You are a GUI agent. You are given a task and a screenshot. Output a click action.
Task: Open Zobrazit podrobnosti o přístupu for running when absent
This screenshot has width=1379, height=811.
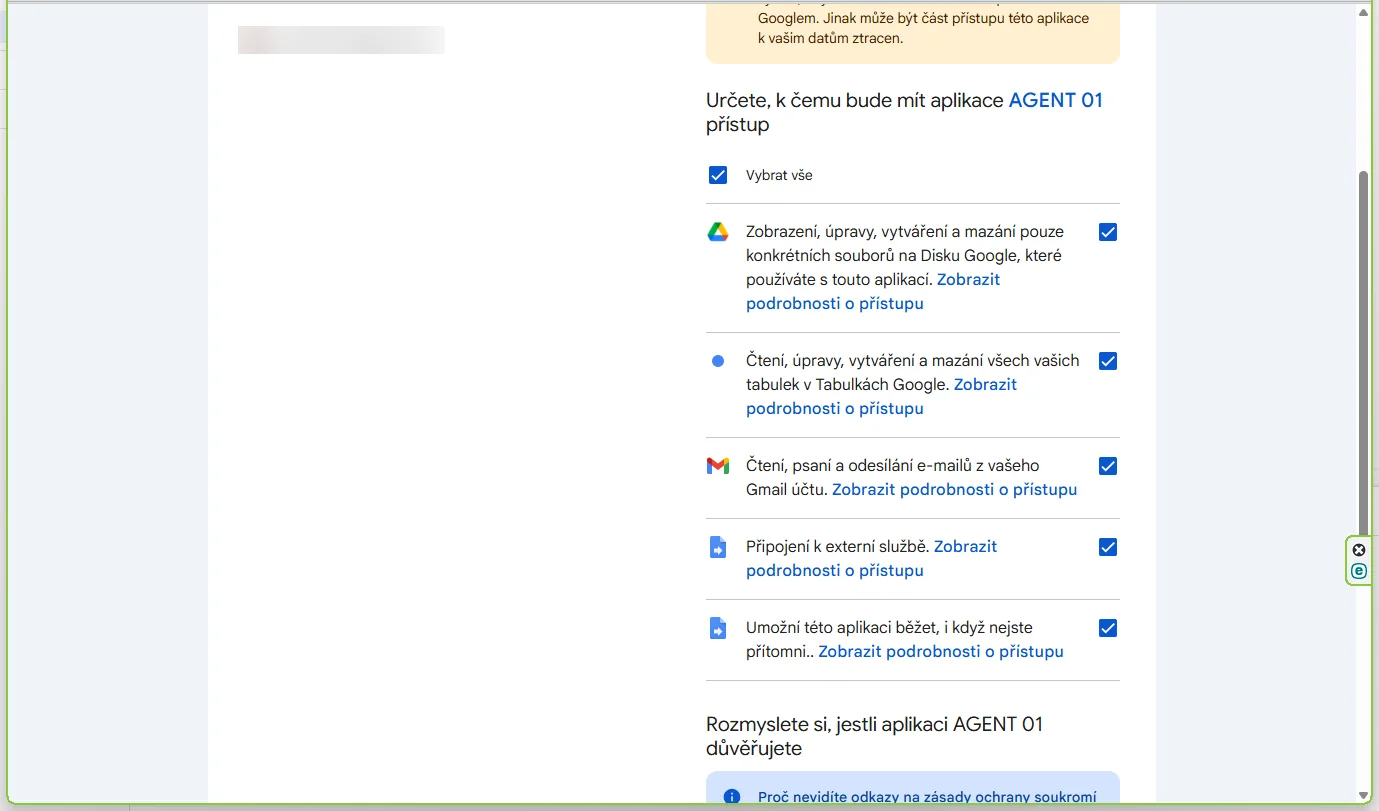click(x=941, y=652)
